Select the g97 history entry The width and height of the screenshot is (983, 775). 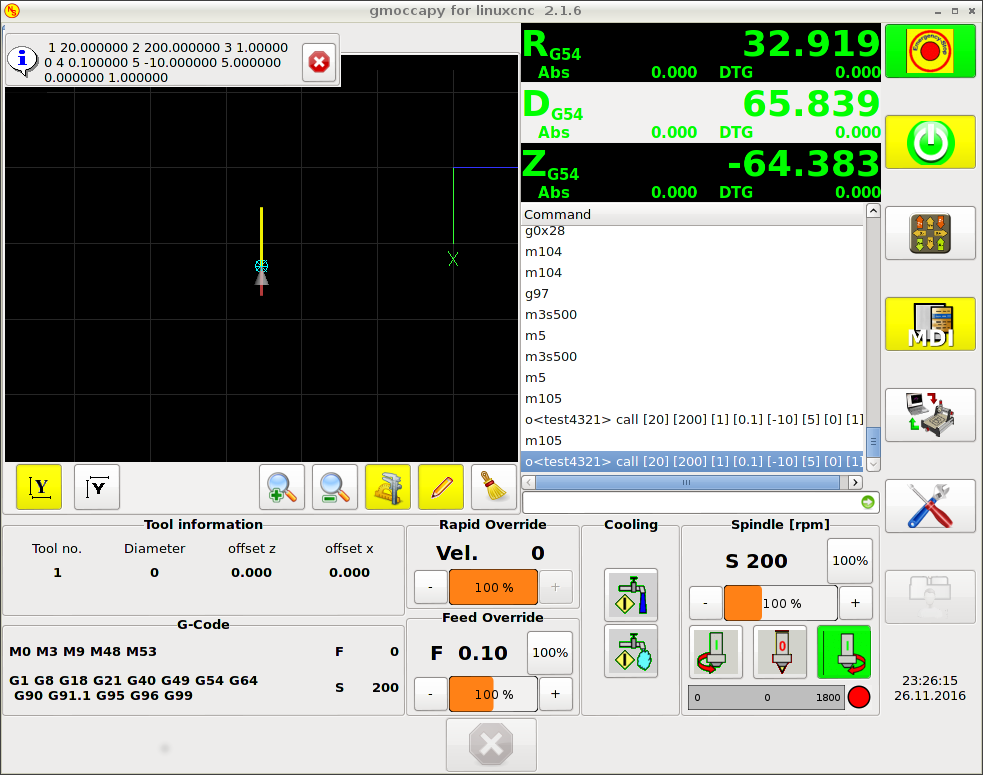(x=692, y=293)
